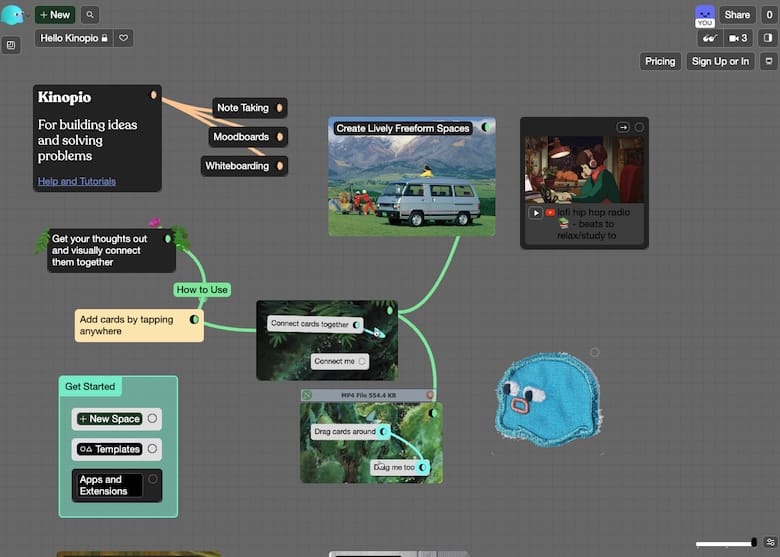Click the 'Add cards by tapping anywhere' connector
Image resolution: width=780 pixels, height=557 pixels.
(194, 319)
